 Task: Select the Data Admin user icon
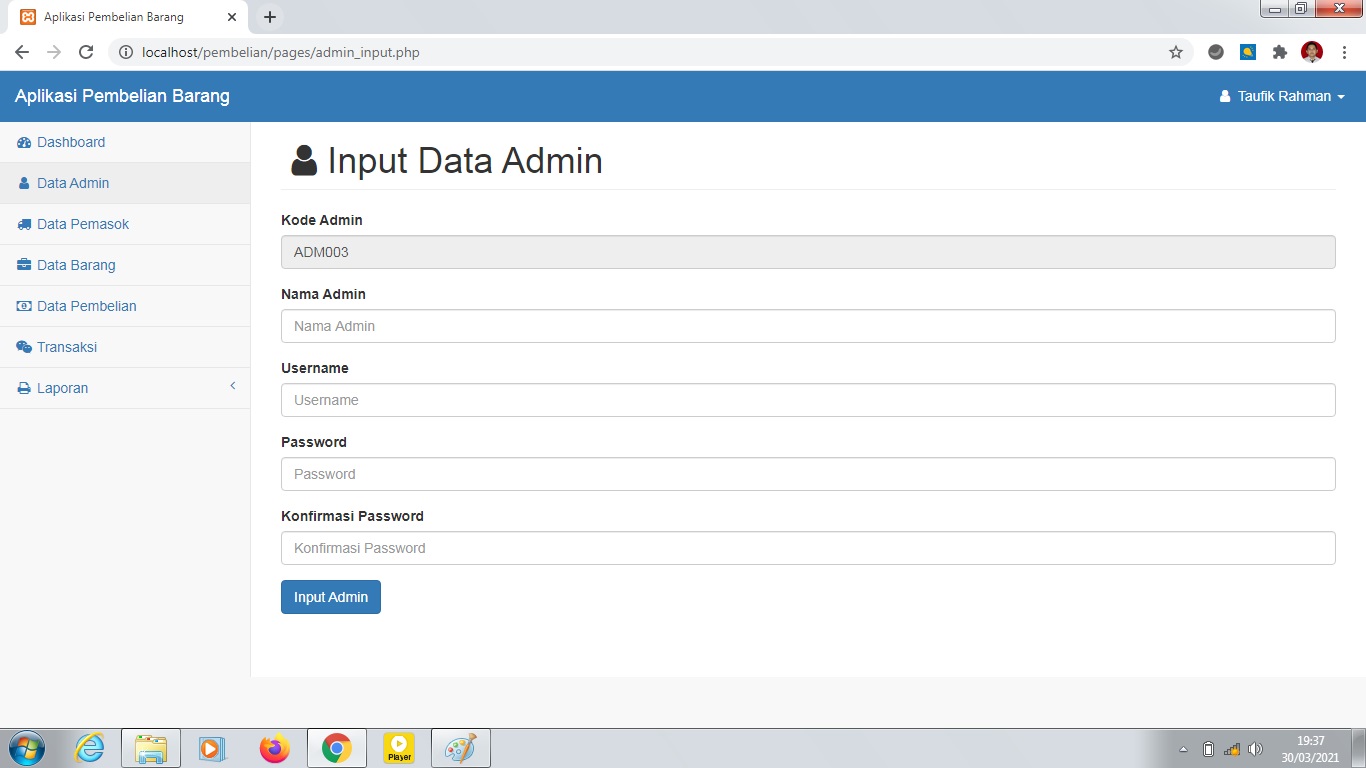(x=23, y=183)
